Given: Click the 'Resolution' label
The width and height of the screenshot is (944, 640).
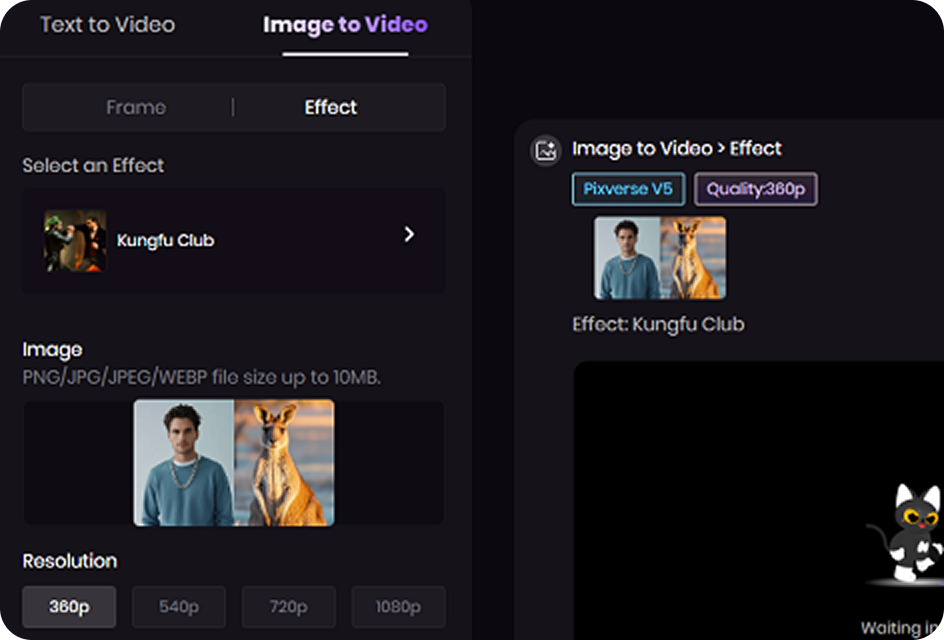Looking at the screenshot, I should (x=70, y=561).
